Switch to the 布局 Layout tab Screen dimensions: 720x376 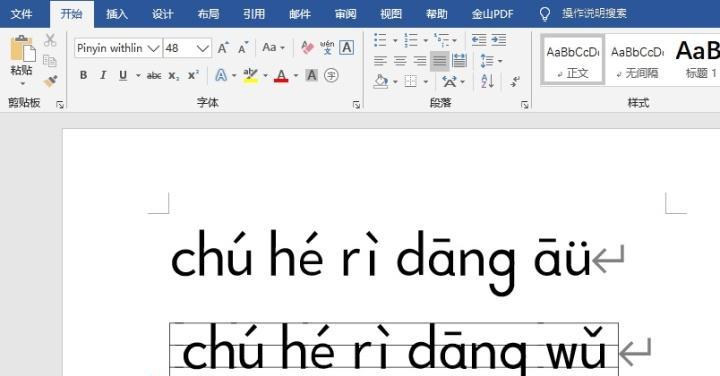[x=208, y=14]
